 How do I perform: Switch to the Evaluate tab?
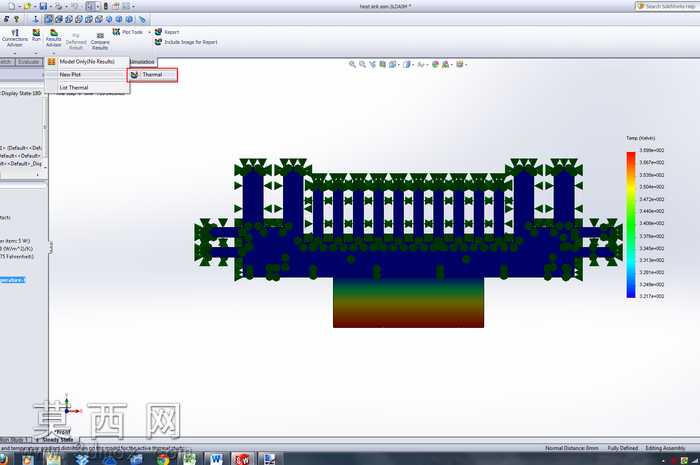point(29,62)
